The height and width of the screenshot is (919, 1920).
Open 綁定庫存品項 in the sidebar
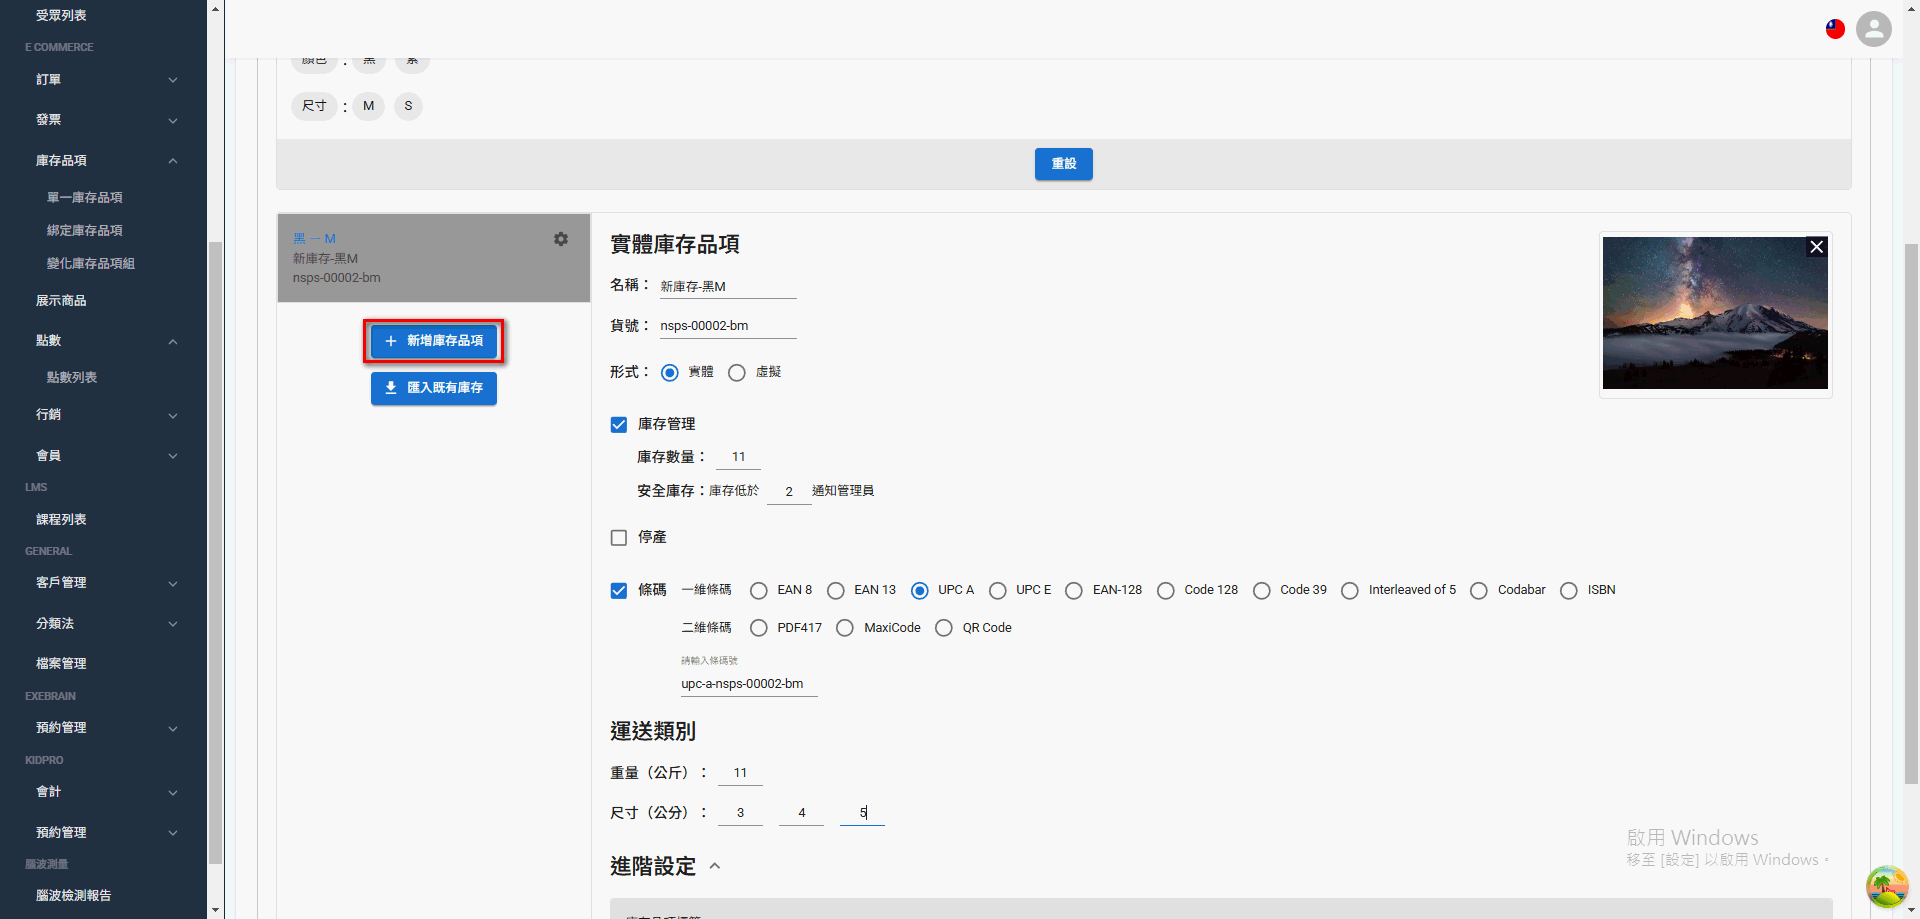tap(85, 231)
